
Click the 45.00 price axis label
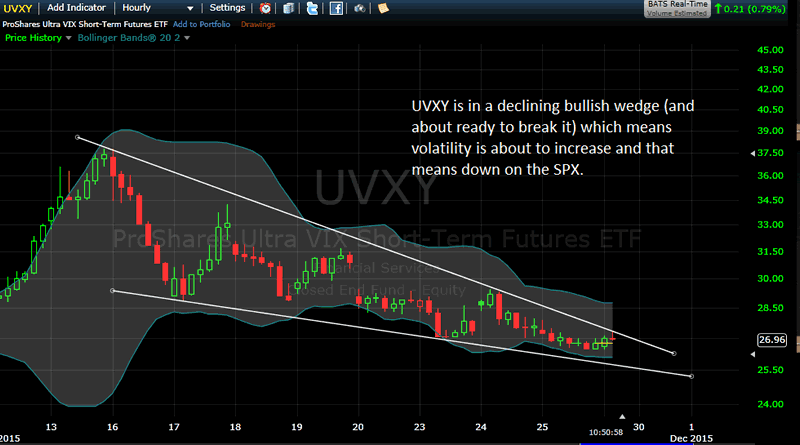tap(770, 50)
